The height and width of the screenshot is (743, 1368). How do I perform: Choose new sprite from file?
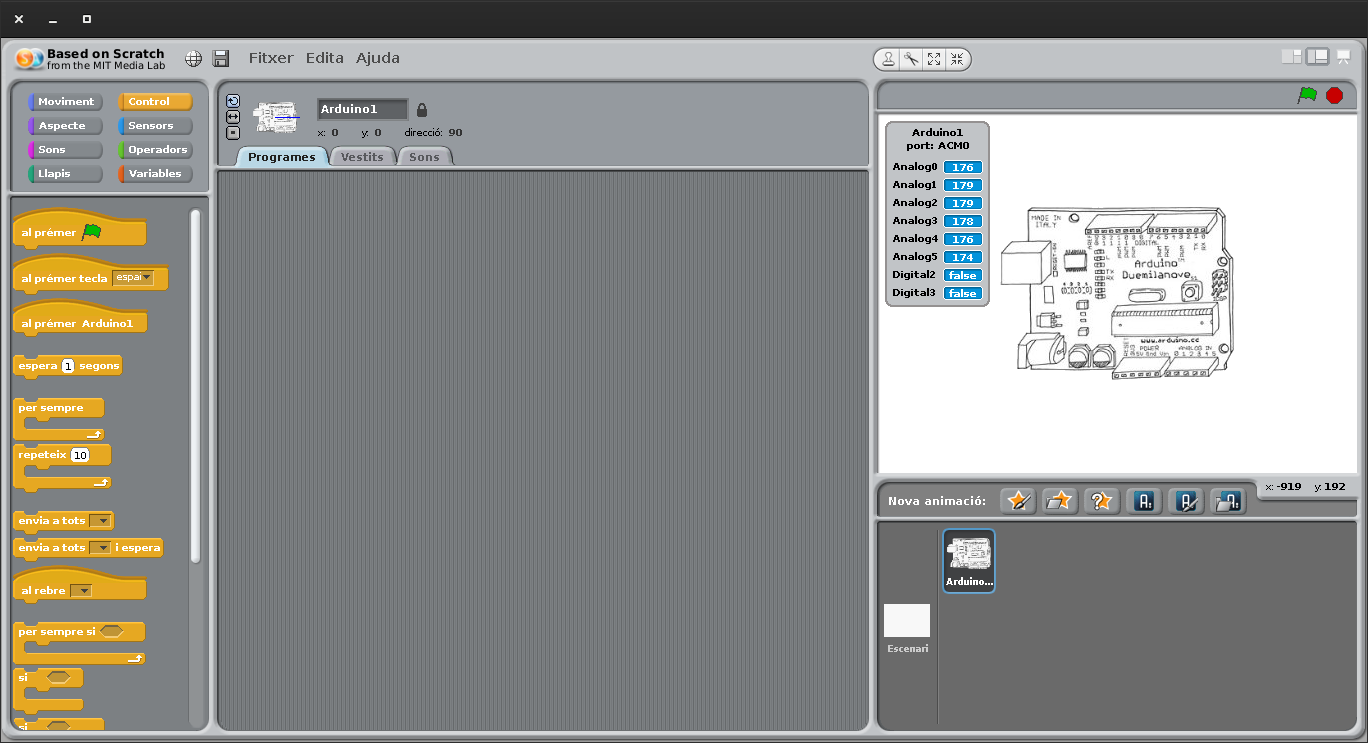(1059, 501)
